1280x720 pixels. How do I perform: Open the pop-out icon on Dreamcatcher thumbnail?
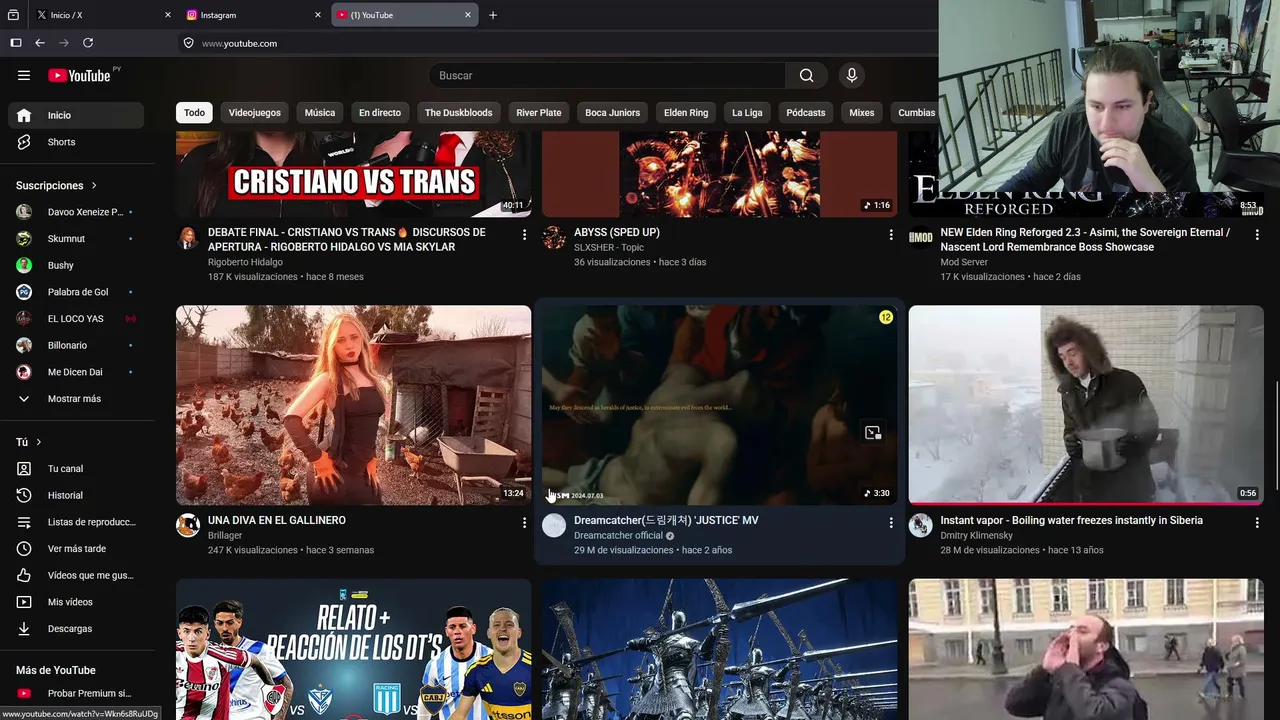pos(873,433)
